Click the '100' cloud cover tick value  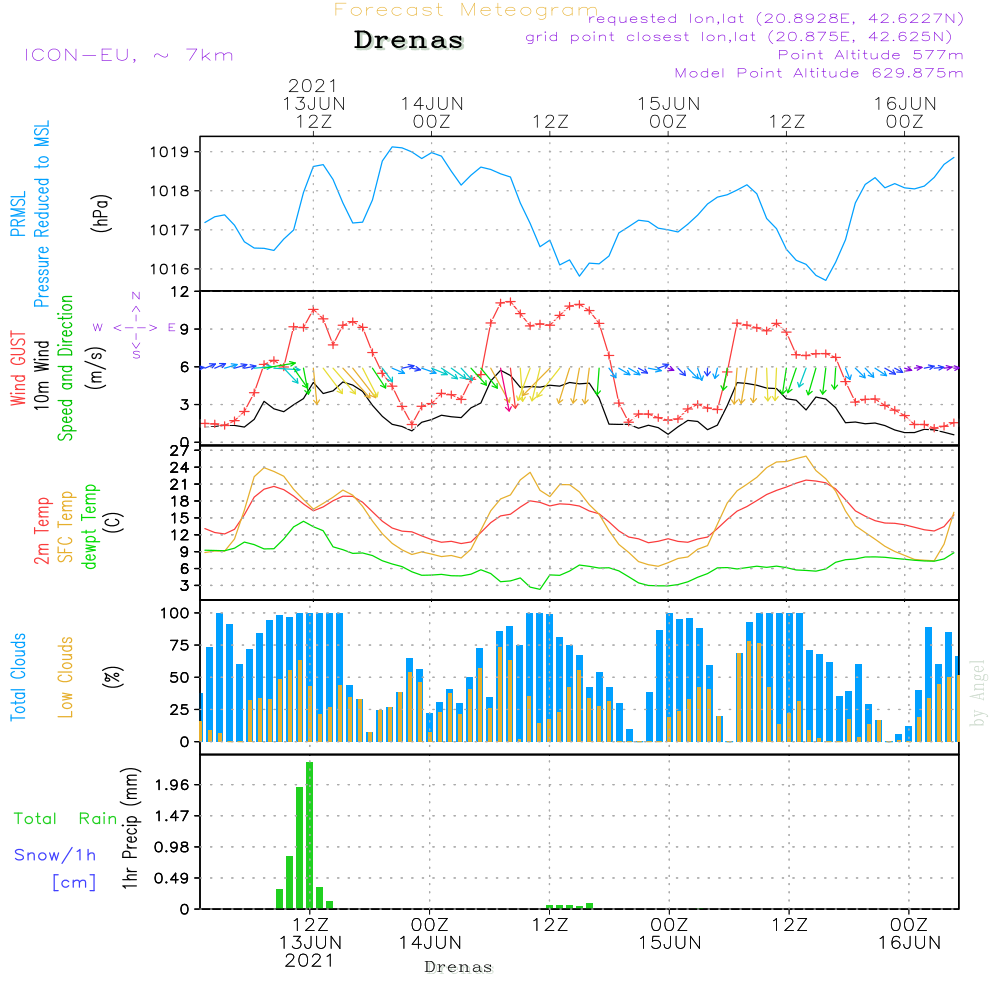coord(174,613)
